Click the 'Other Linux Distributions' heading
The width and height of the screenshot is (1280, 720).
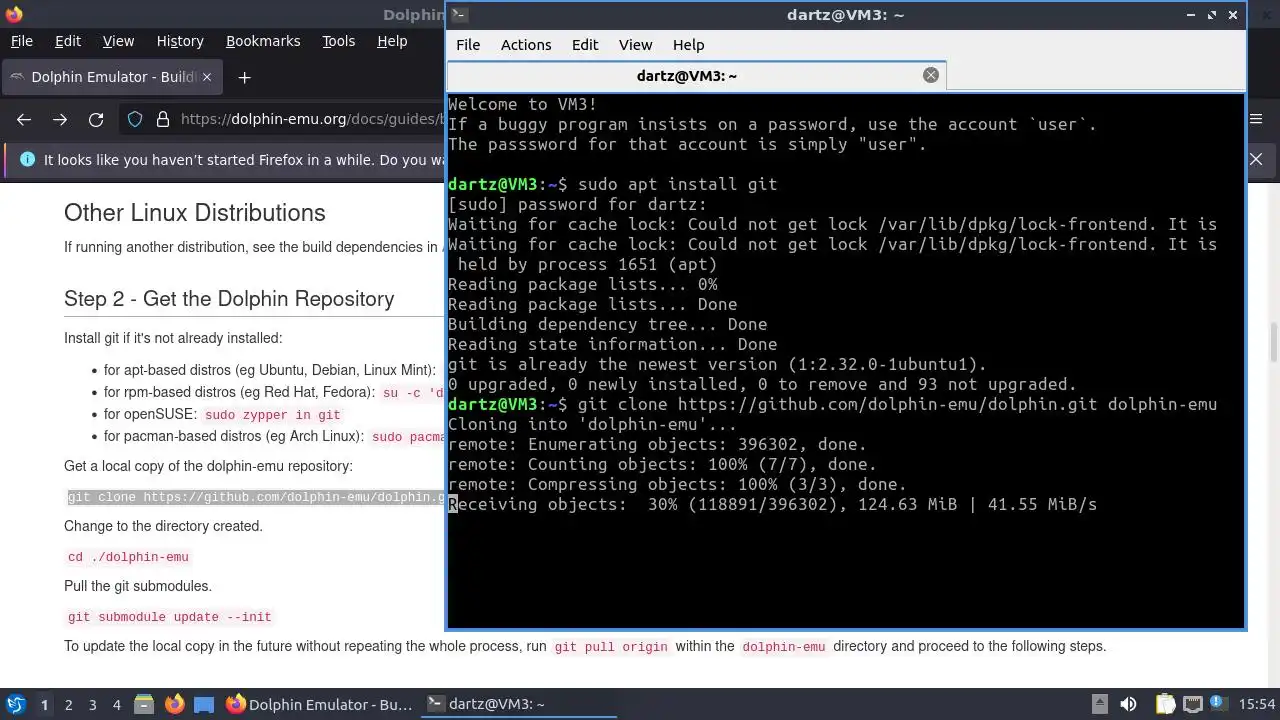point(195,213)
